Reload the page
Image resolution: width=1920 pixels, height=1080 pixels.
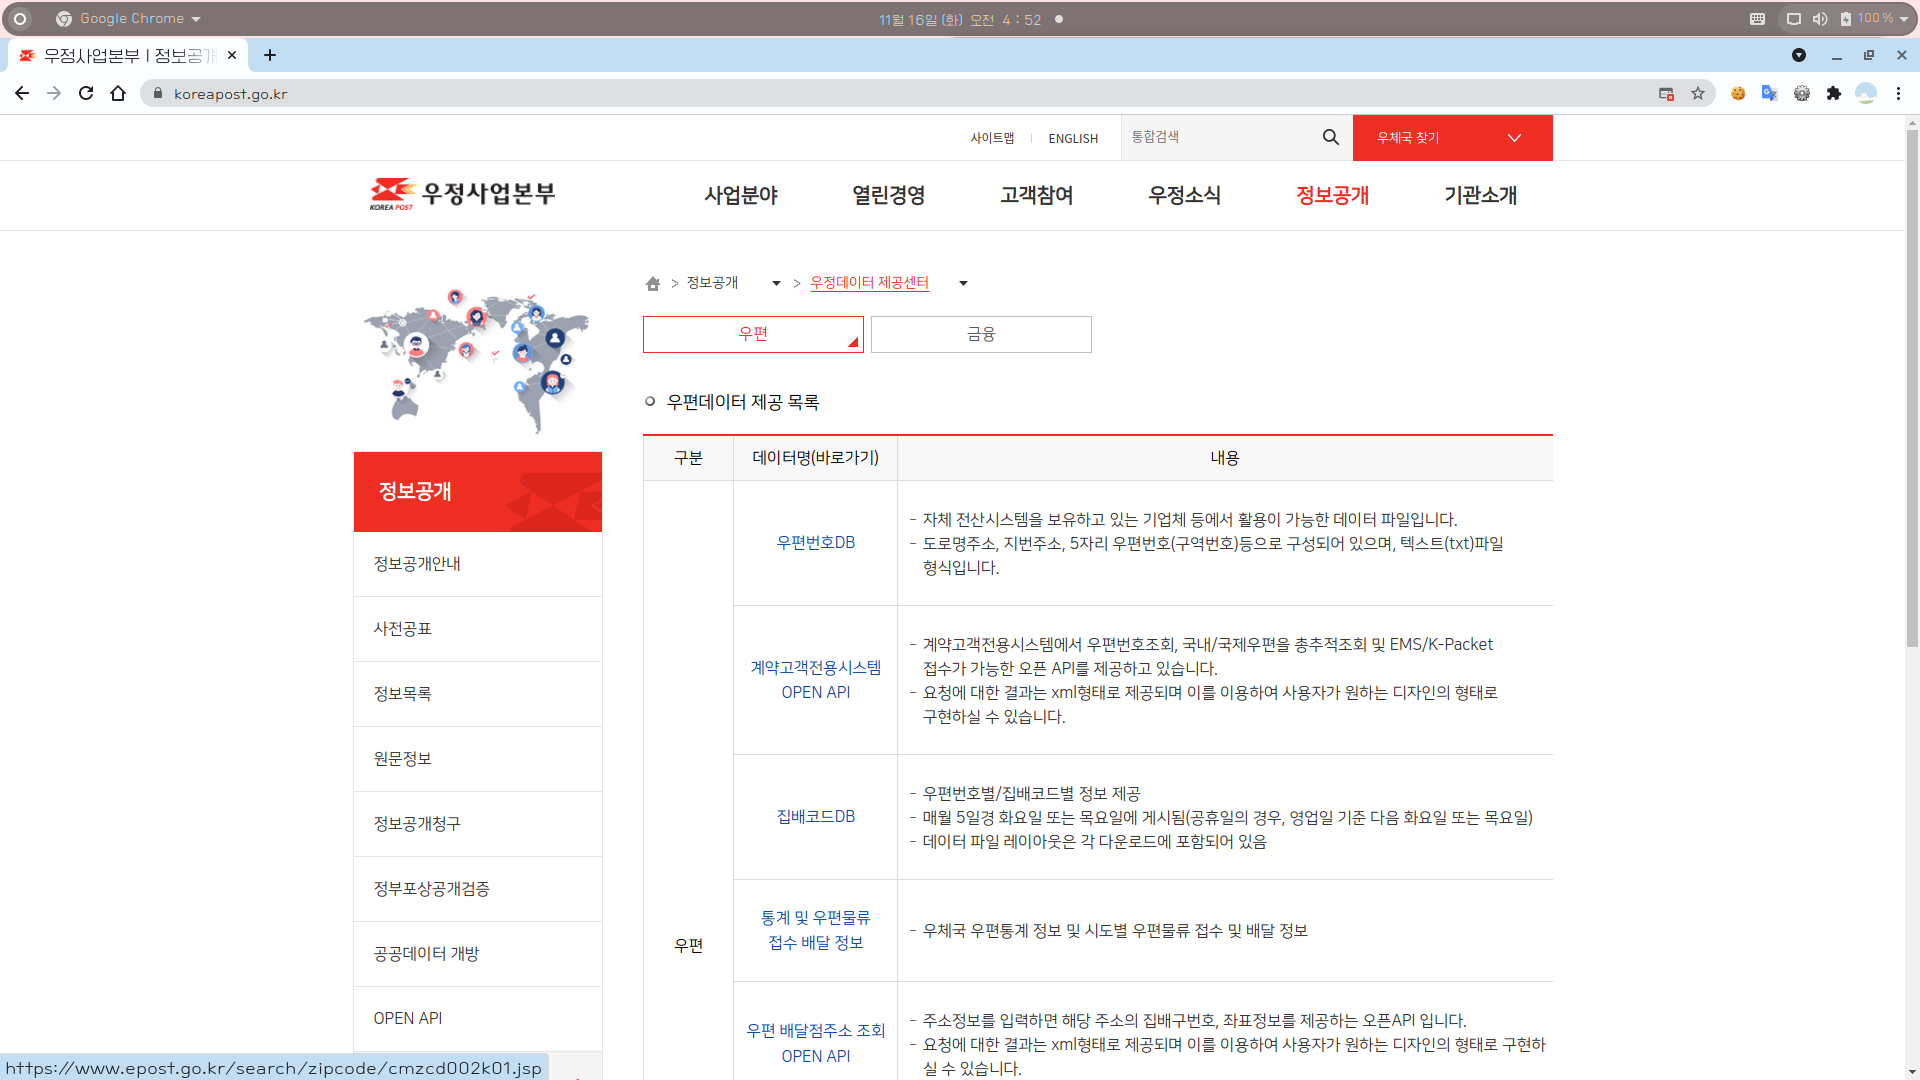pos(86,93)
